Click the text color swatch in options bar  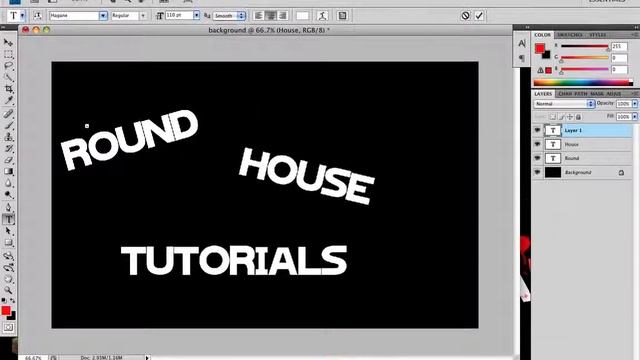tap(302, 16)
